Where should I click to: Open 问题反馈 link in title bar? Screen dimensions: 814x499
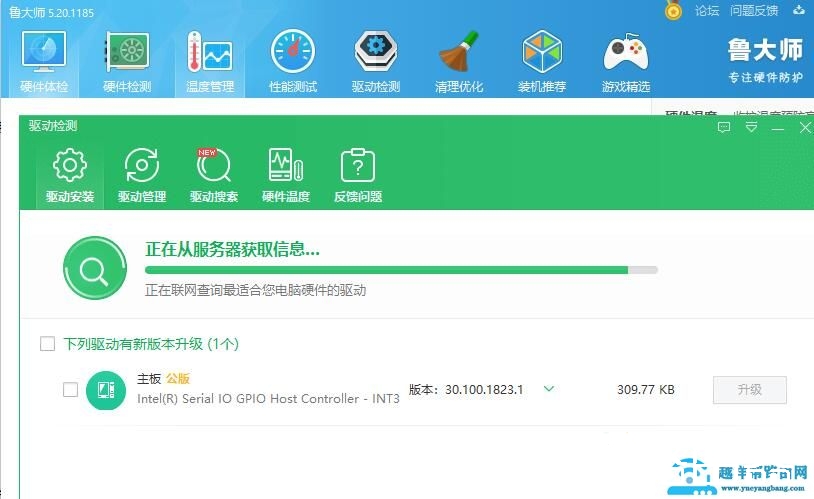[x=754, y=10]
